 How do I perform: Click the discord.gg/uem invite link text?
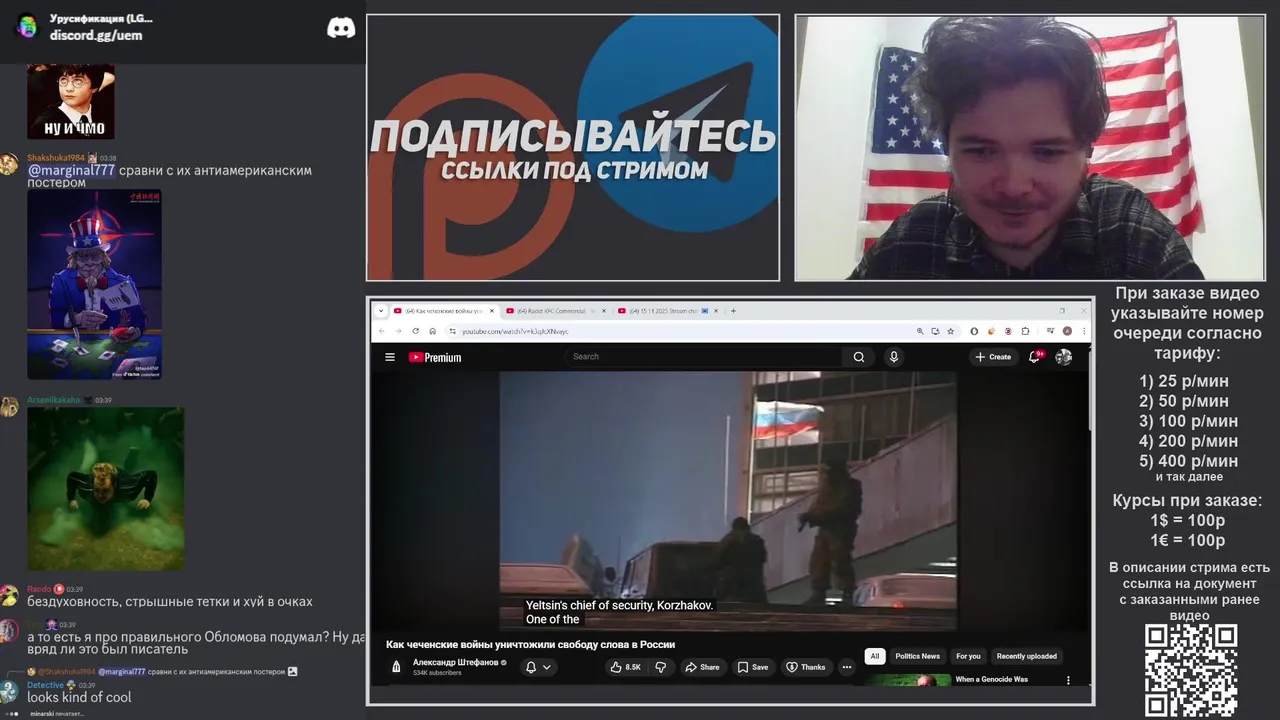[x=96, y=35]
